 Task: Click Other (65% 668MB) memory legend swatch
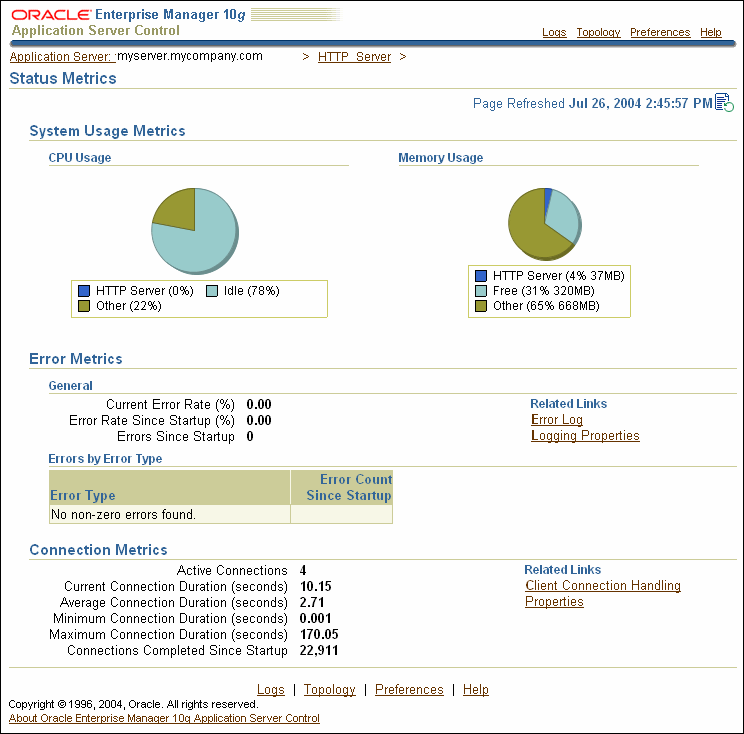pos(481,306)
